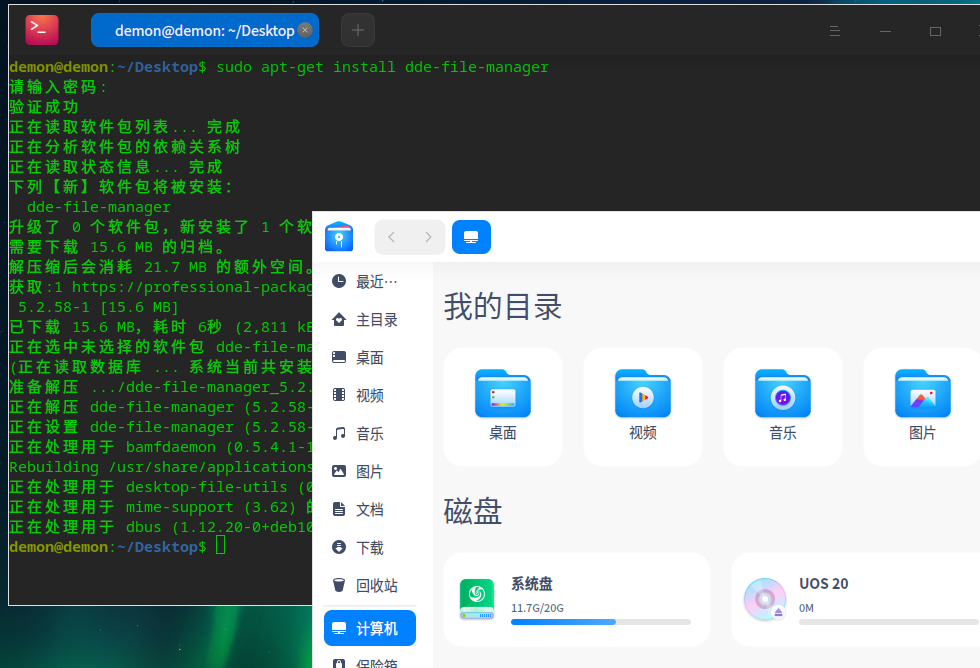This screenshot has width=980, height=668.
Task: Open 最近使用 (Recent) from the sidebar
Action: point(367,281)
